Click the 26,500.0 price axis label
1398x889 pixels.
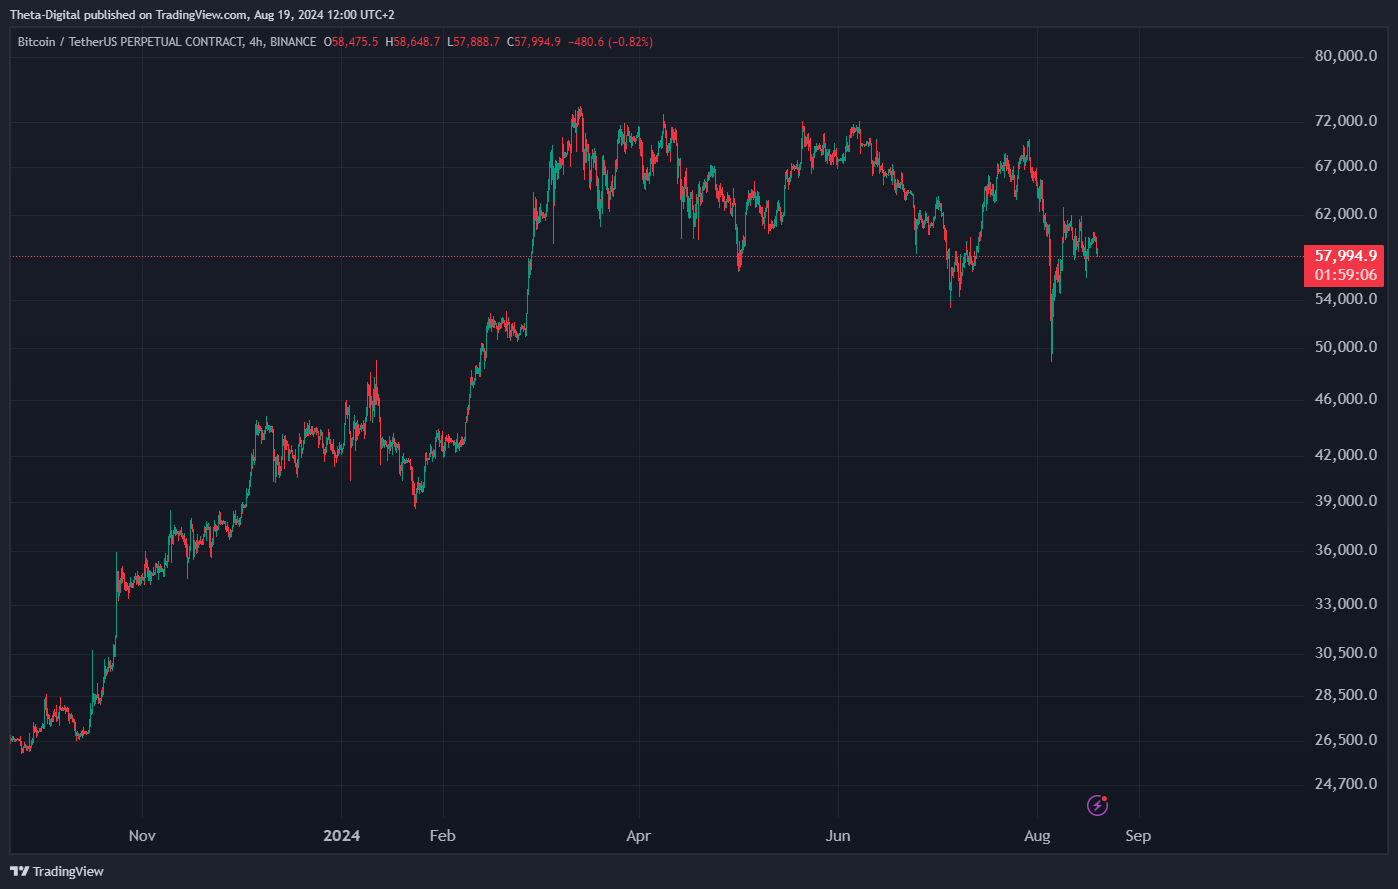click(x=1347, y=740)
